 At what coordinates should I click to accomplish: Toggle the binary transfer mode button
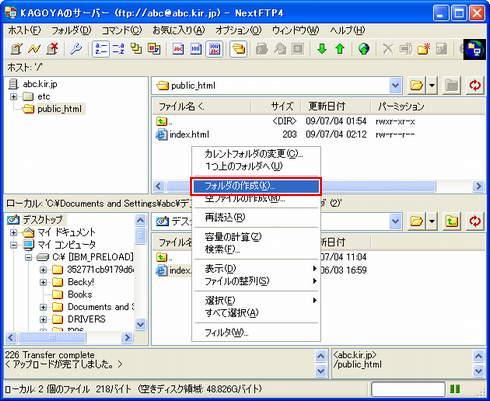196,49
